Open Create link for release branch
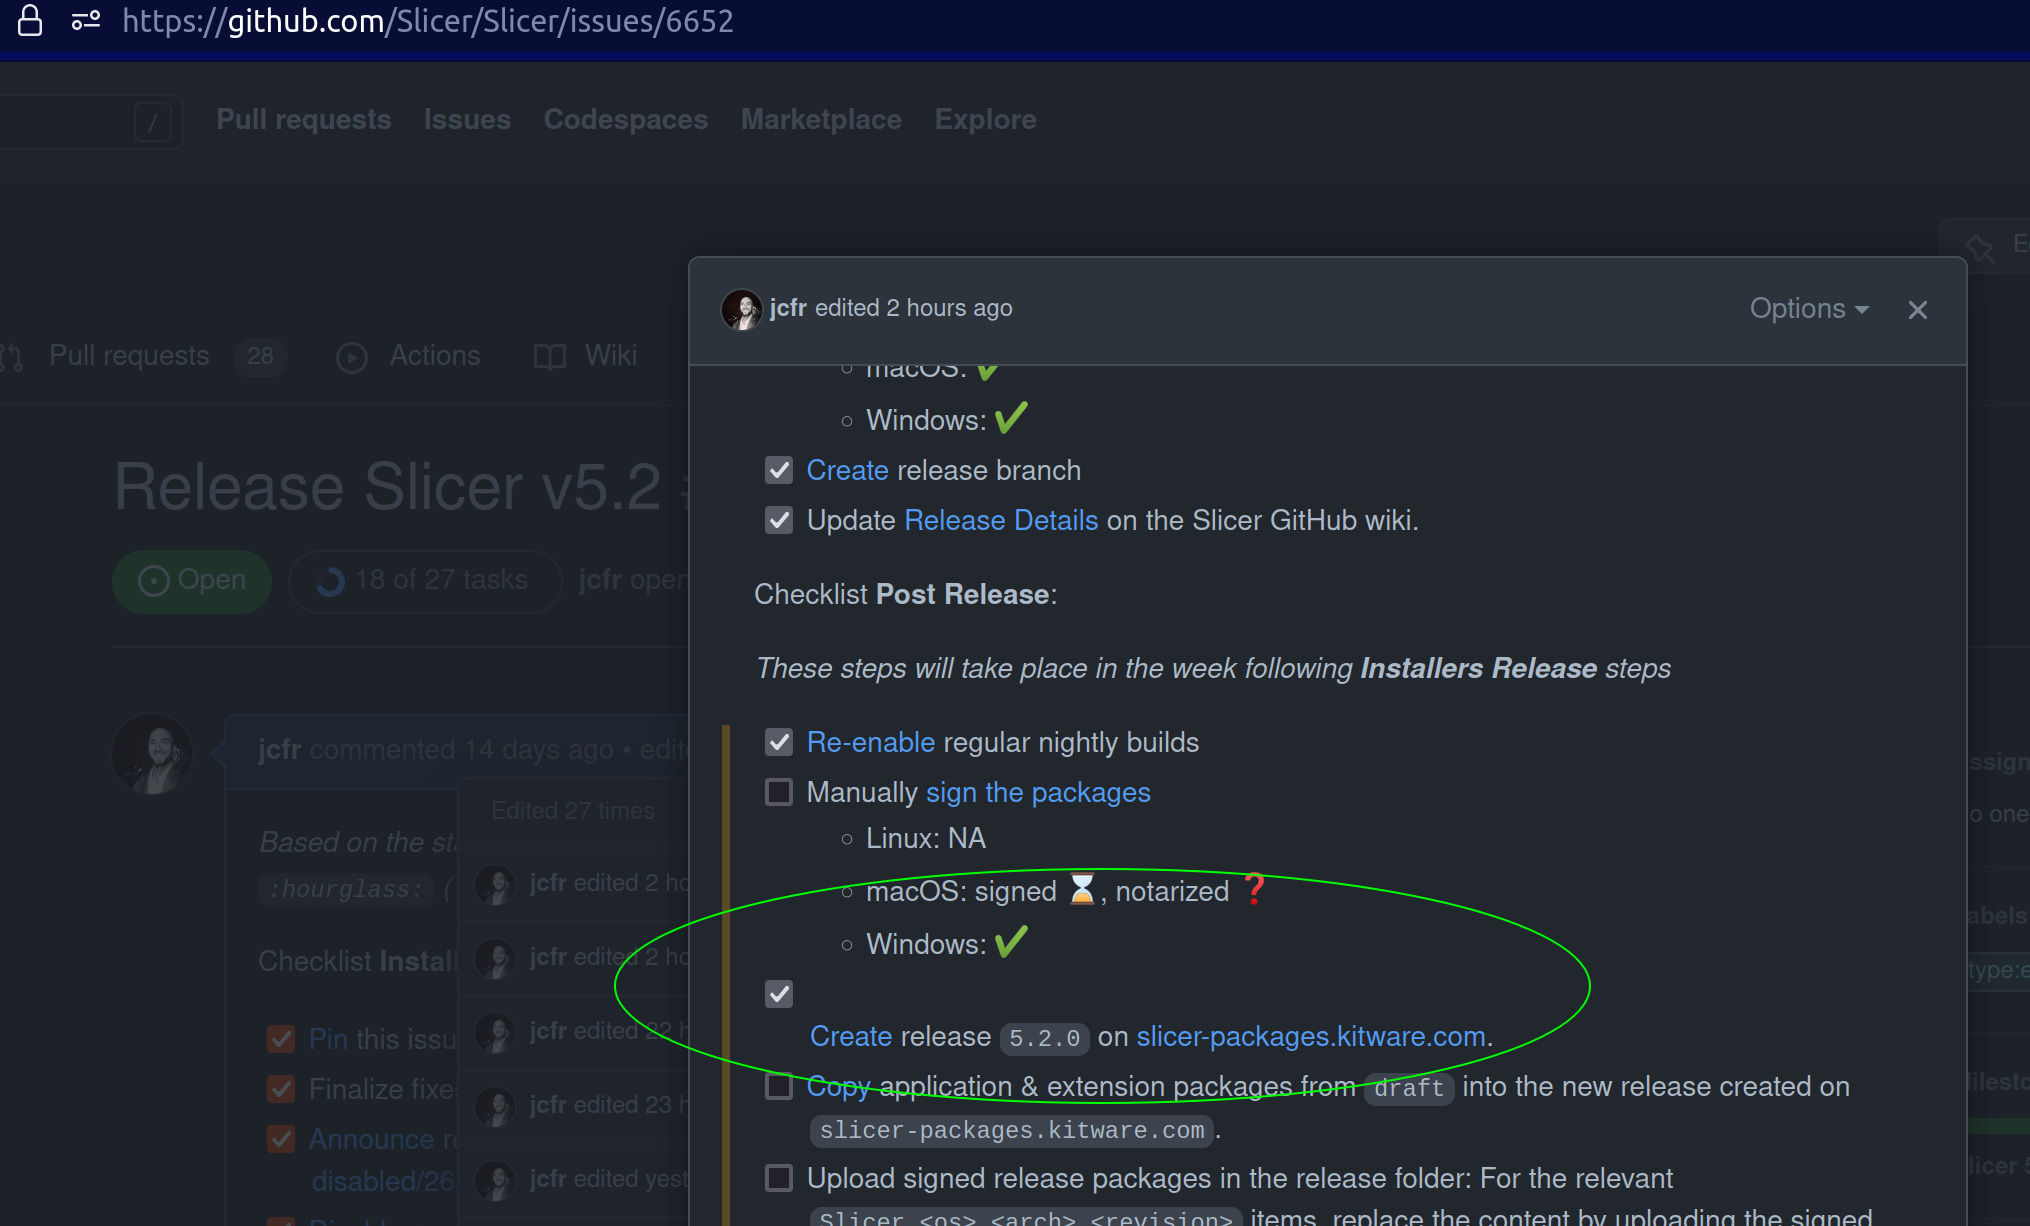Screen dimensions: 2030x1226 (x=848, y=470)
